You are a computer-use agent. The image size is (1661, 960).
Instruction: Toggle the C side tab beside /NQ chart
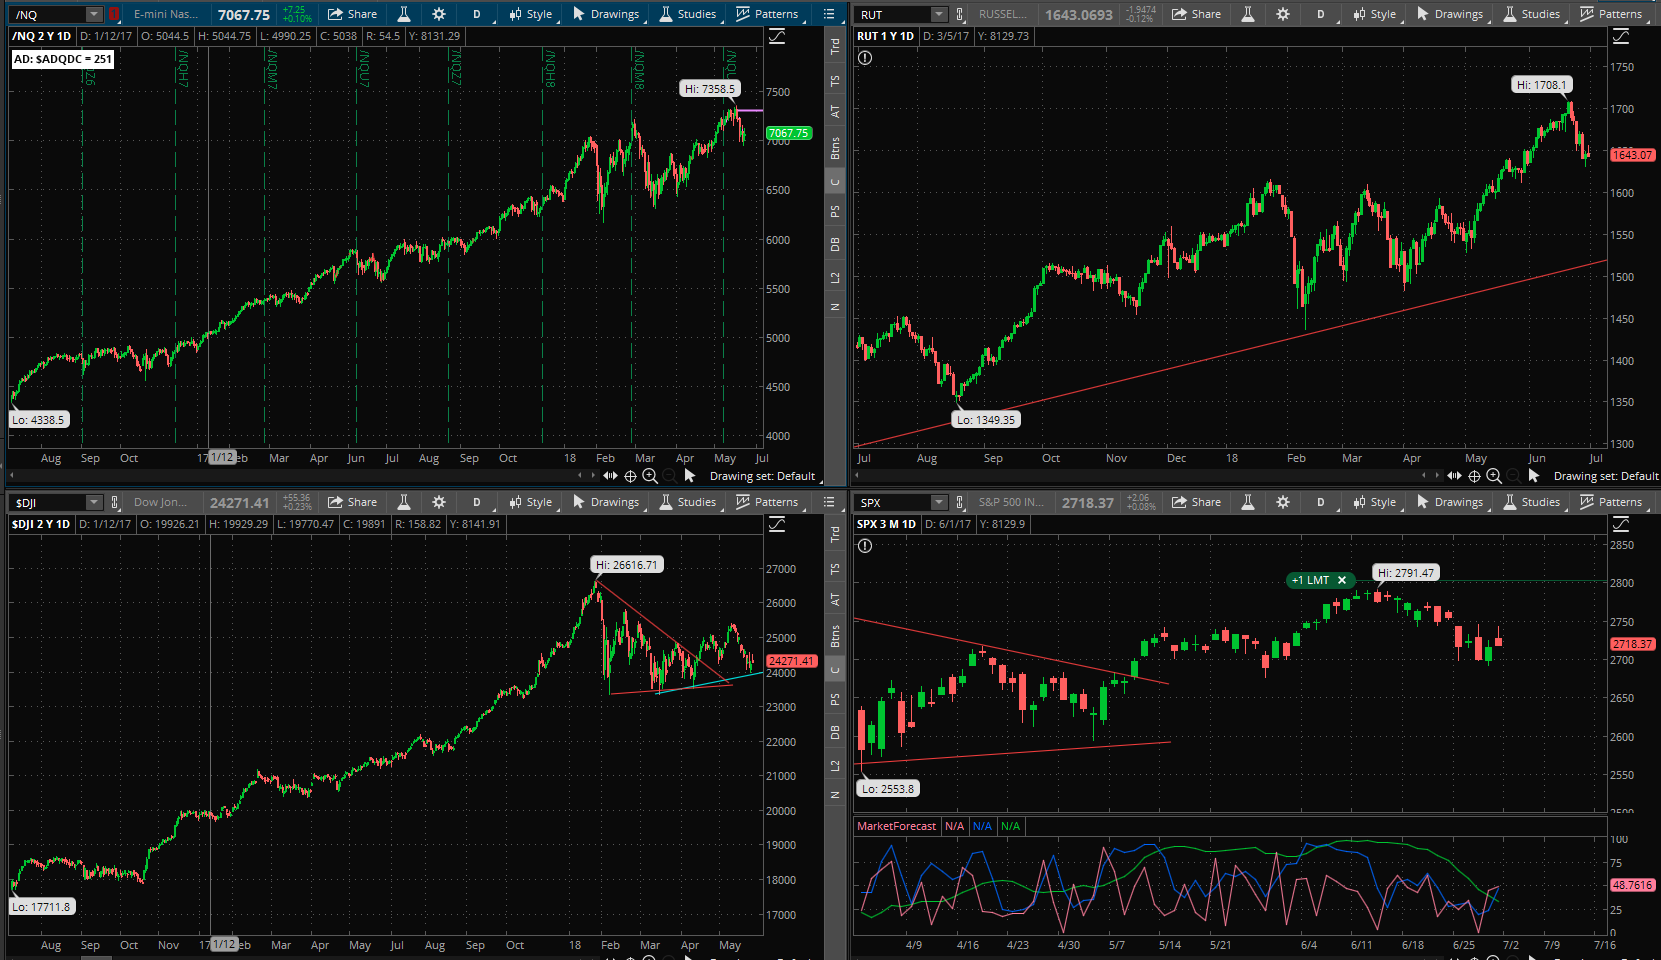(835, 182)
